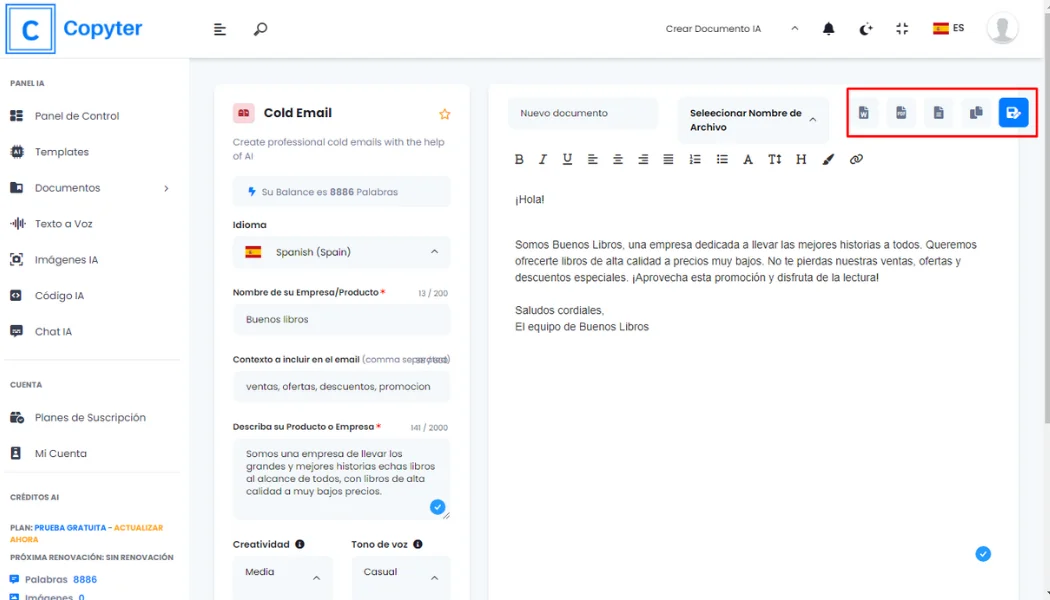Insert a link using the link icon

[856, 159]
